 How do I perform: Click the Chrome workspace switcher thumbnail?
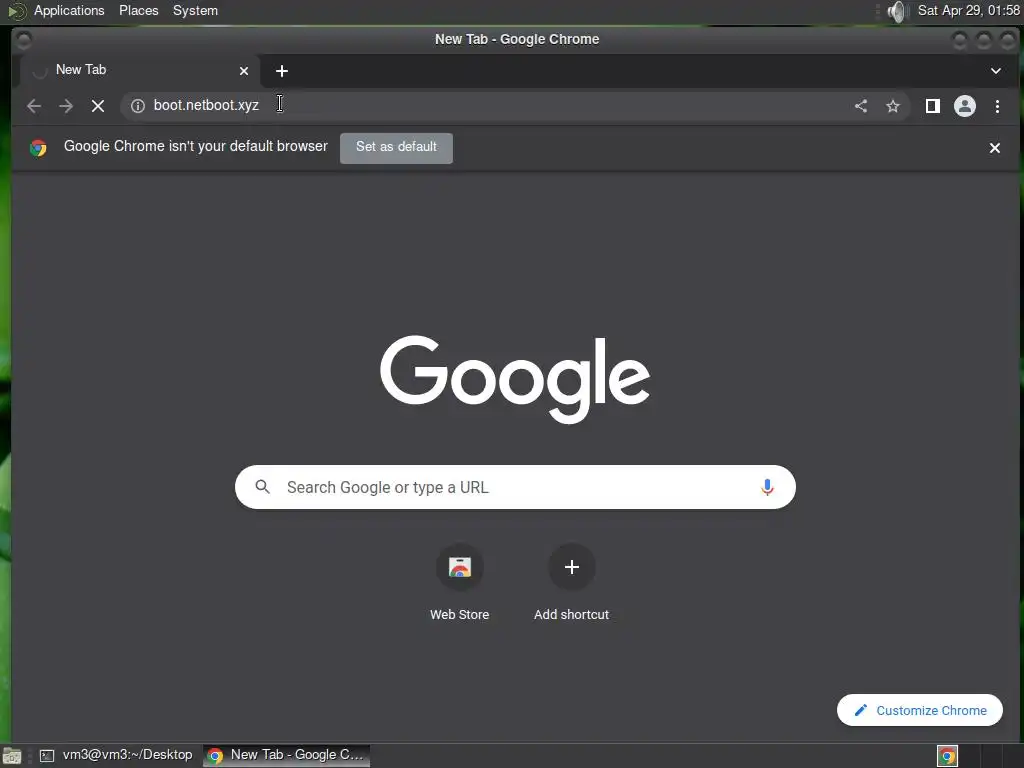tap(947, 756)
